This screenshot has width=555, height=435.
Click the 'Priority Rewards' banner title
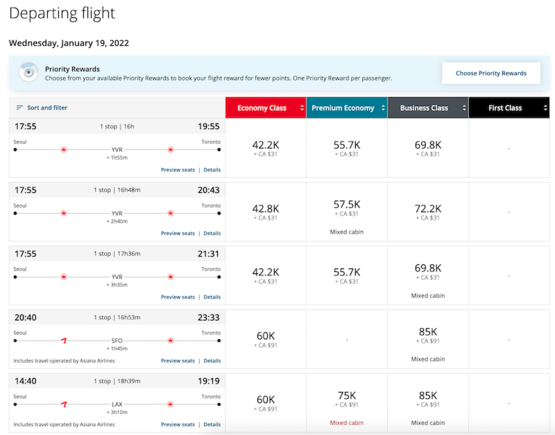click(x=72, y=69)
